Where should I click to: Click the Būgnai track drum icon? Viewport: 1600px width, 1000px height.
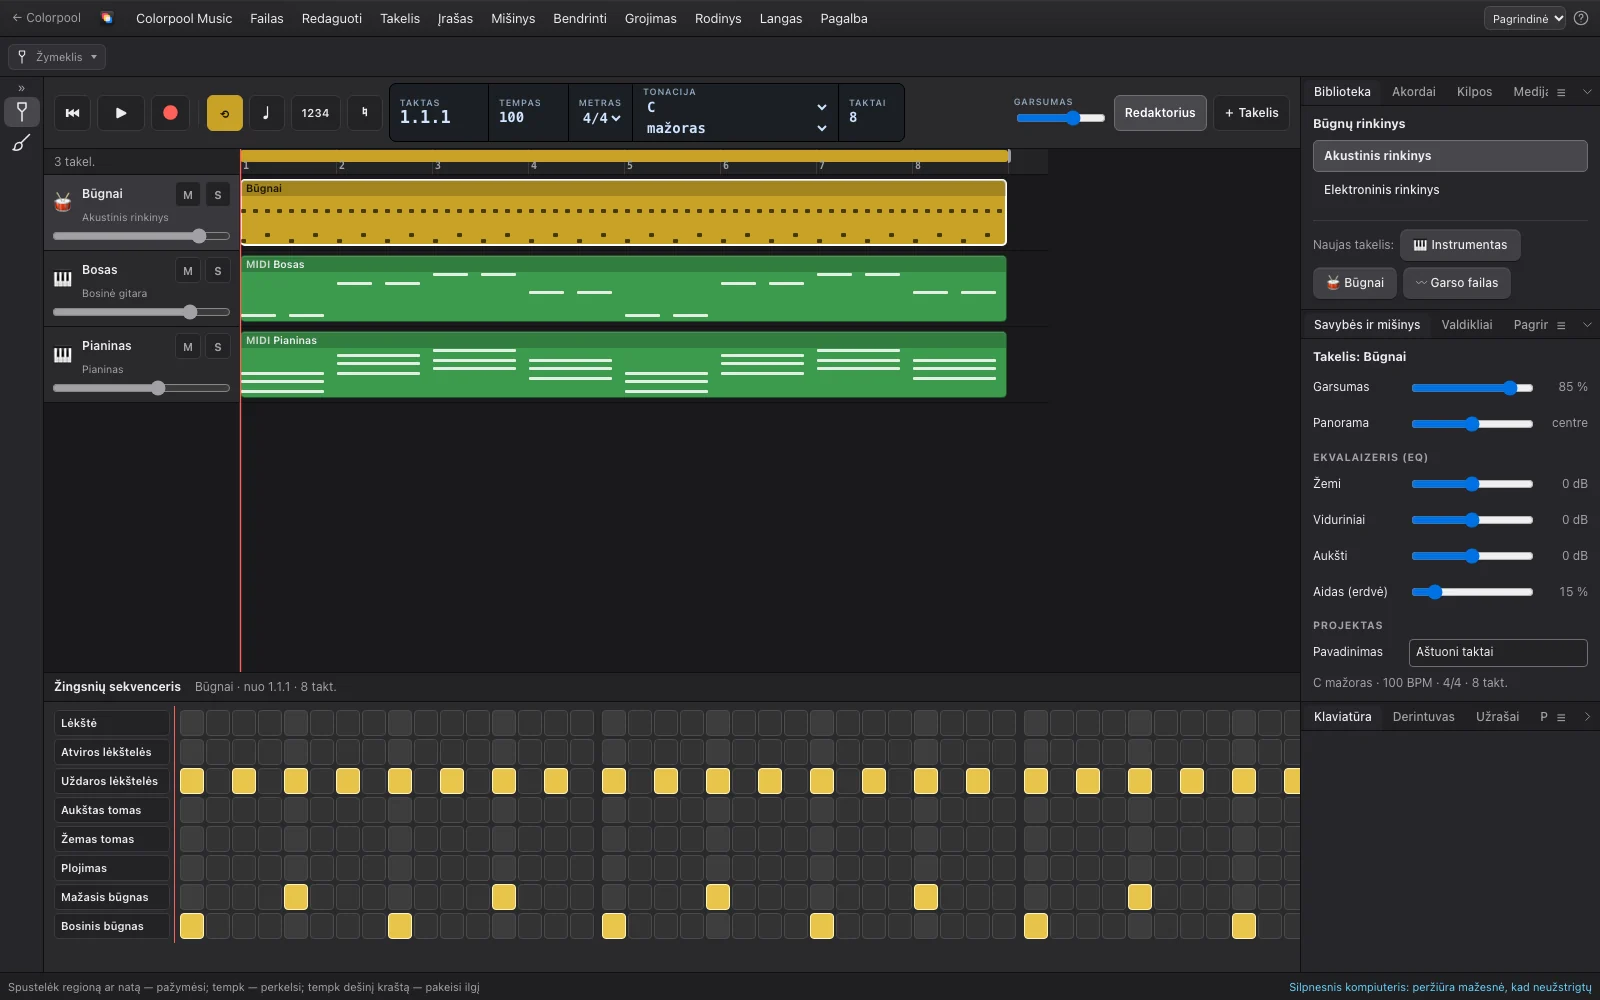click(63, 202)
